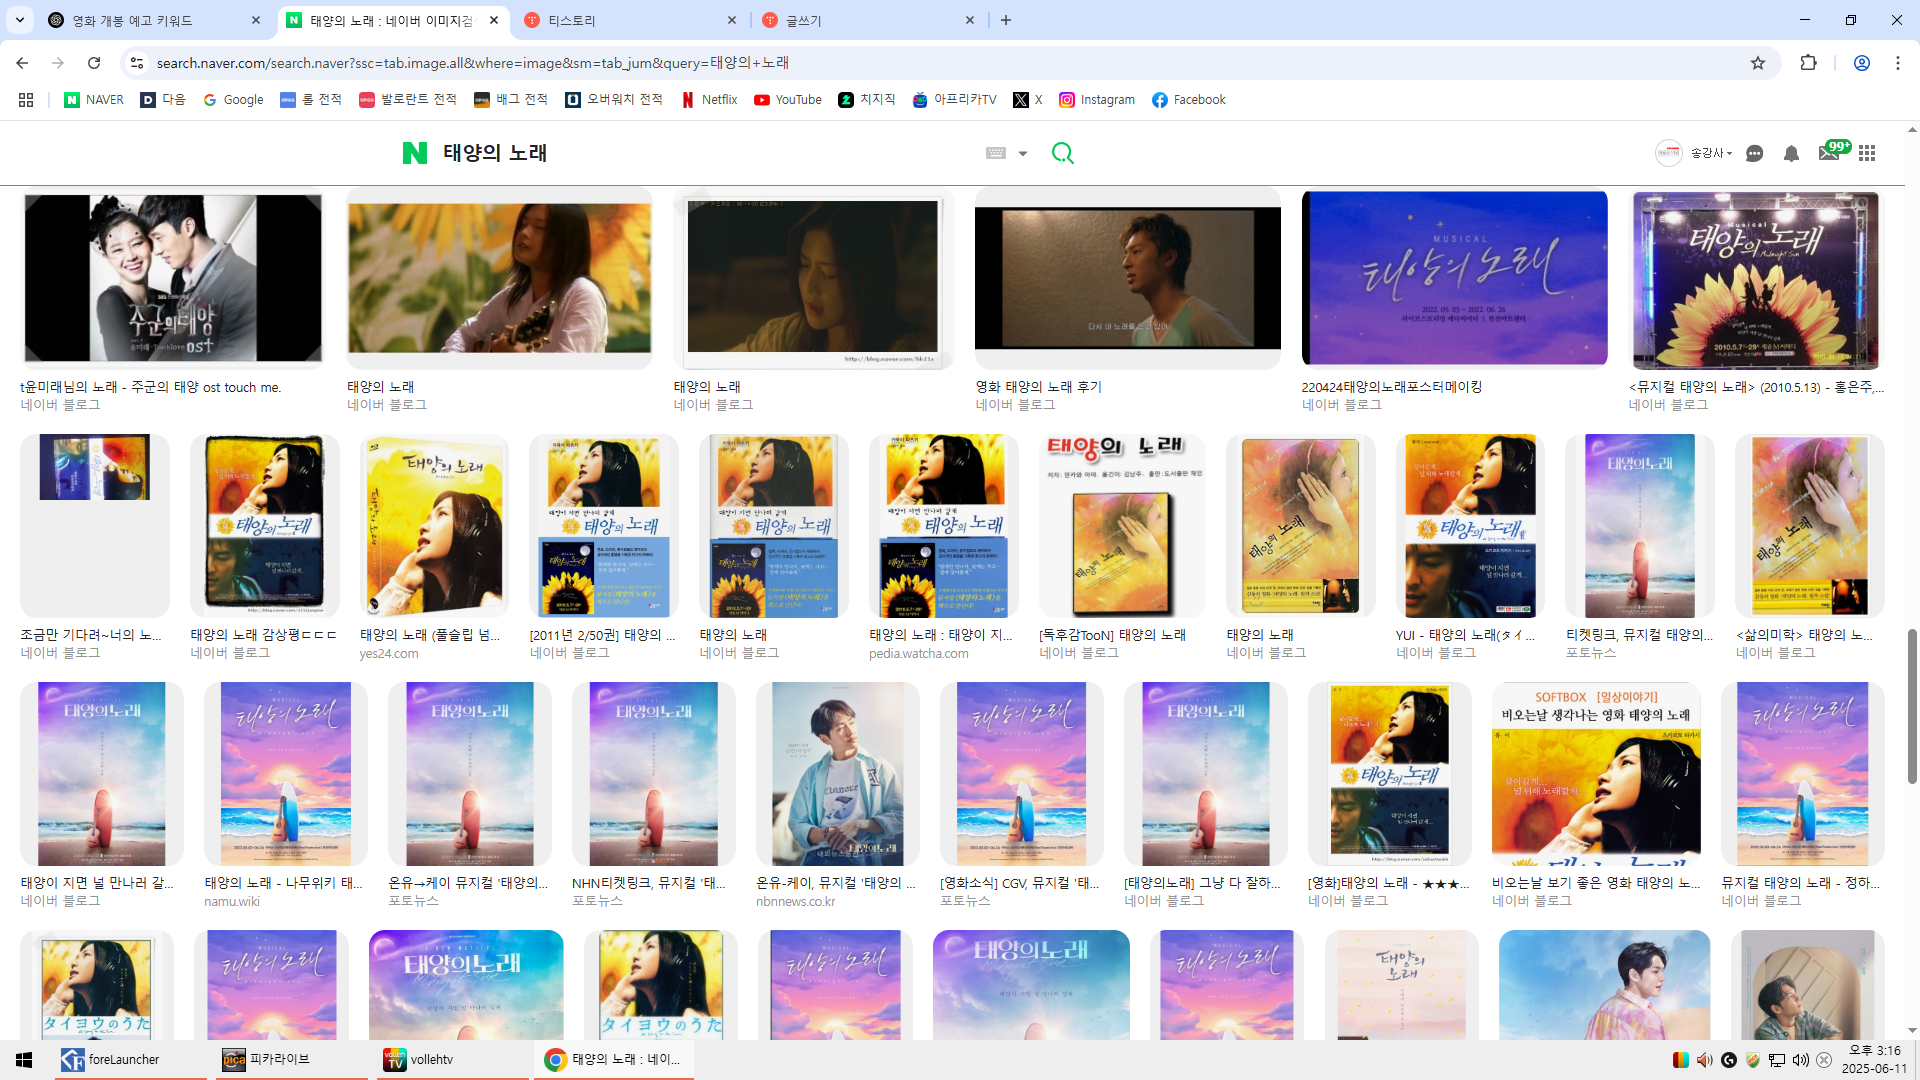Expand keyboard input dropdown arrow
The width and height of the screenshot is (1920, 1080).
point(1023,153)
